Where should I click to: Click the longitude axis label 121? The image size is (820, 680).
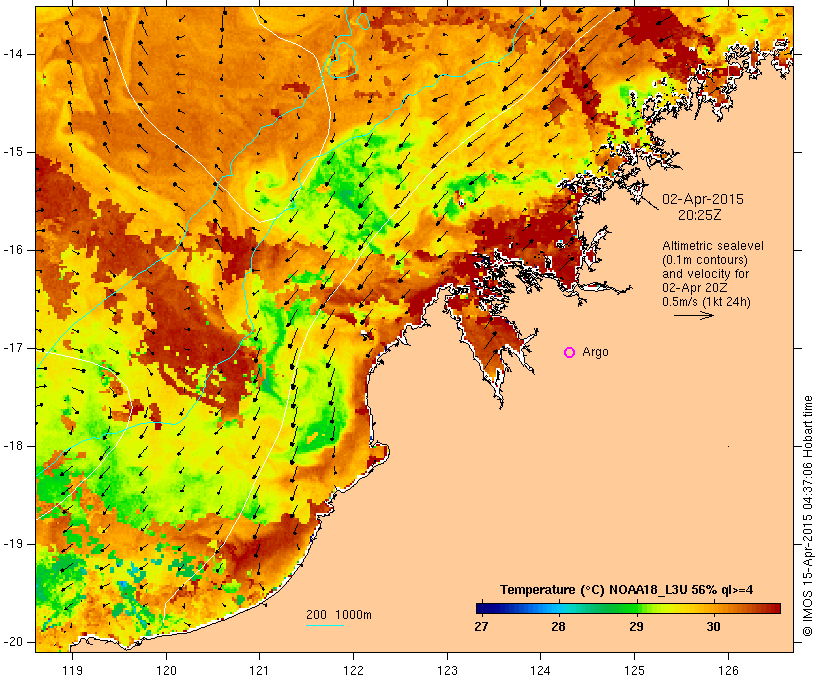click(x=260, y=670)
